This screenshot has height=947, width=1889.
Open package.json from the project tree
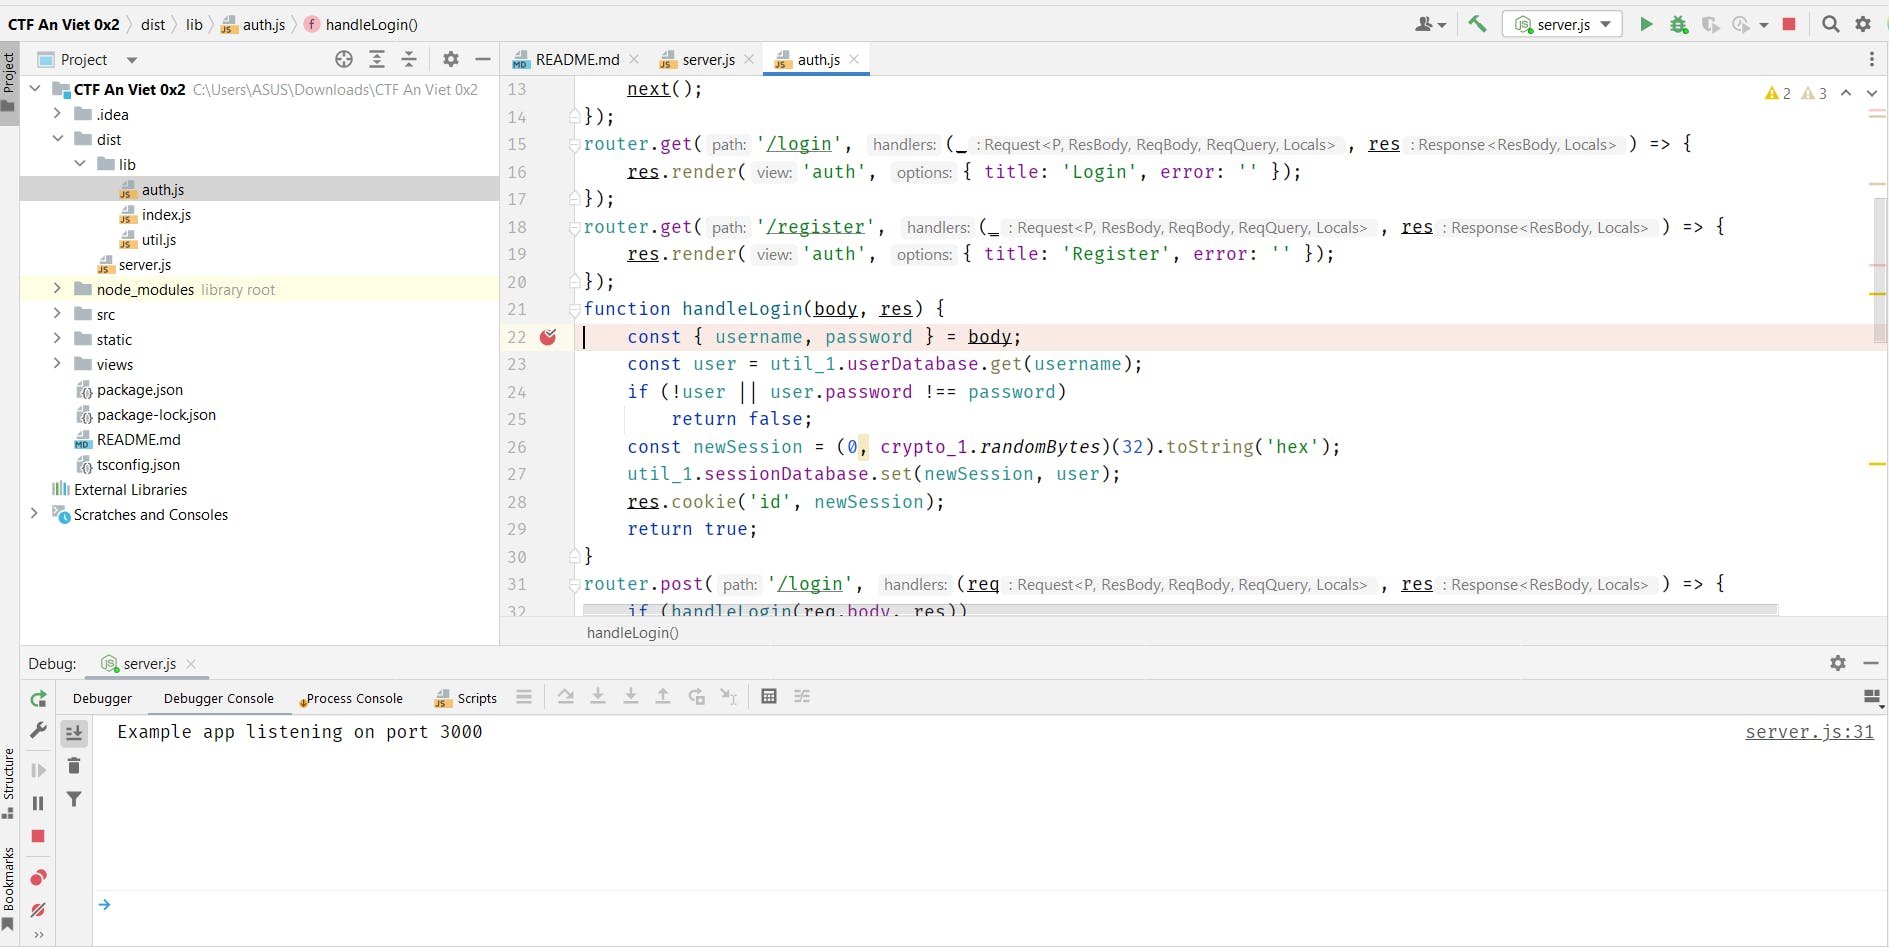[x=140, y=389]
